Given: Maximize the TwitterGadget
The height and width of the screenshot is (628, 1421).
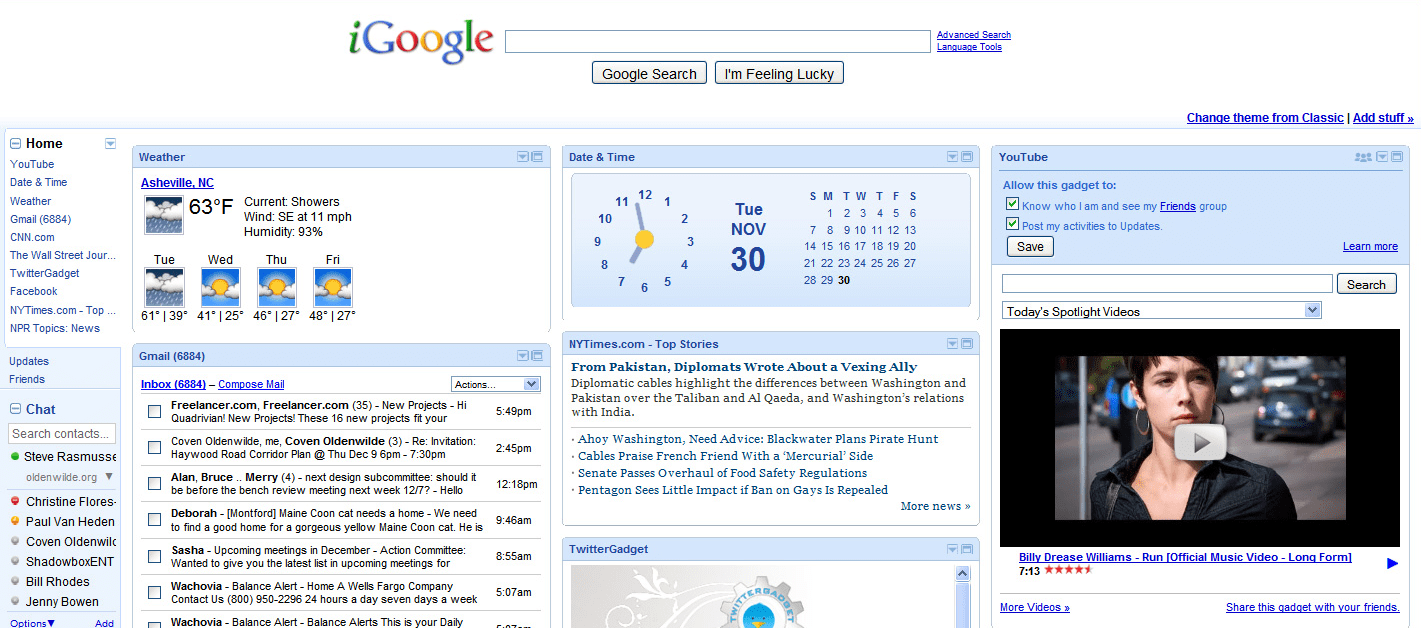Looking at the screenshot, I should (967, 549).
